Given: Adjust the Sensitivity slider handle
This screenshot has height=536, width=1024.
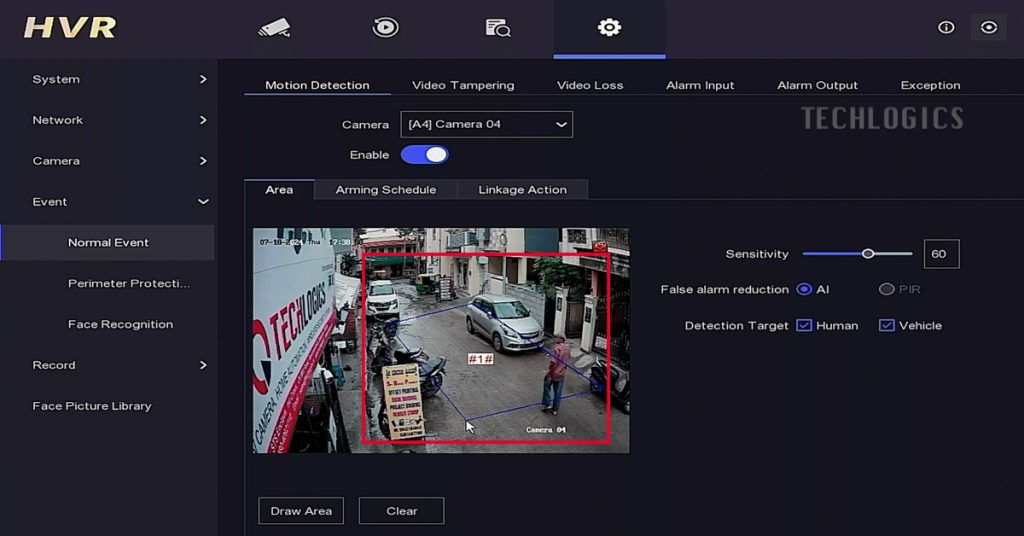Looking at the screenshot, I should 868,254.
